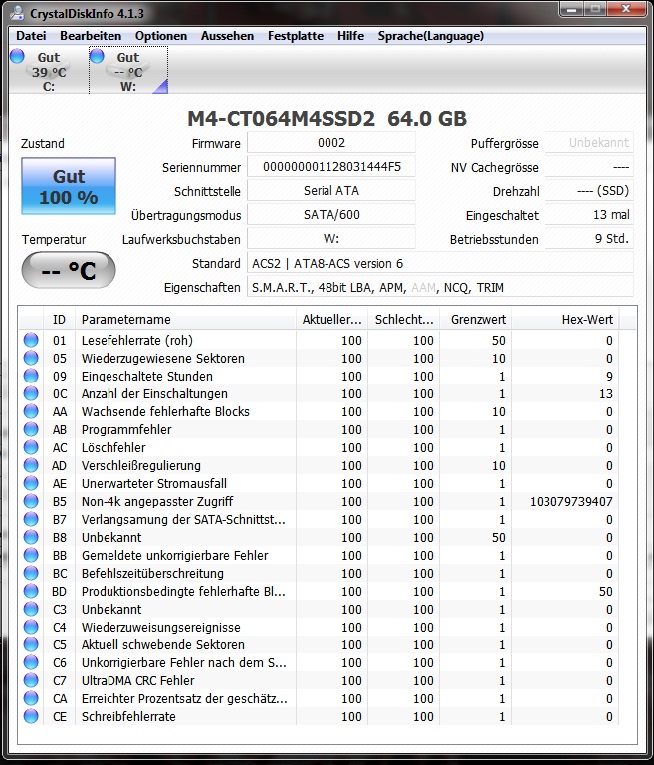Click status icon of Aktuell schwebende Sektoren
Image resolution: width=654 pixels, height=765 pixels.
point(31,644)
